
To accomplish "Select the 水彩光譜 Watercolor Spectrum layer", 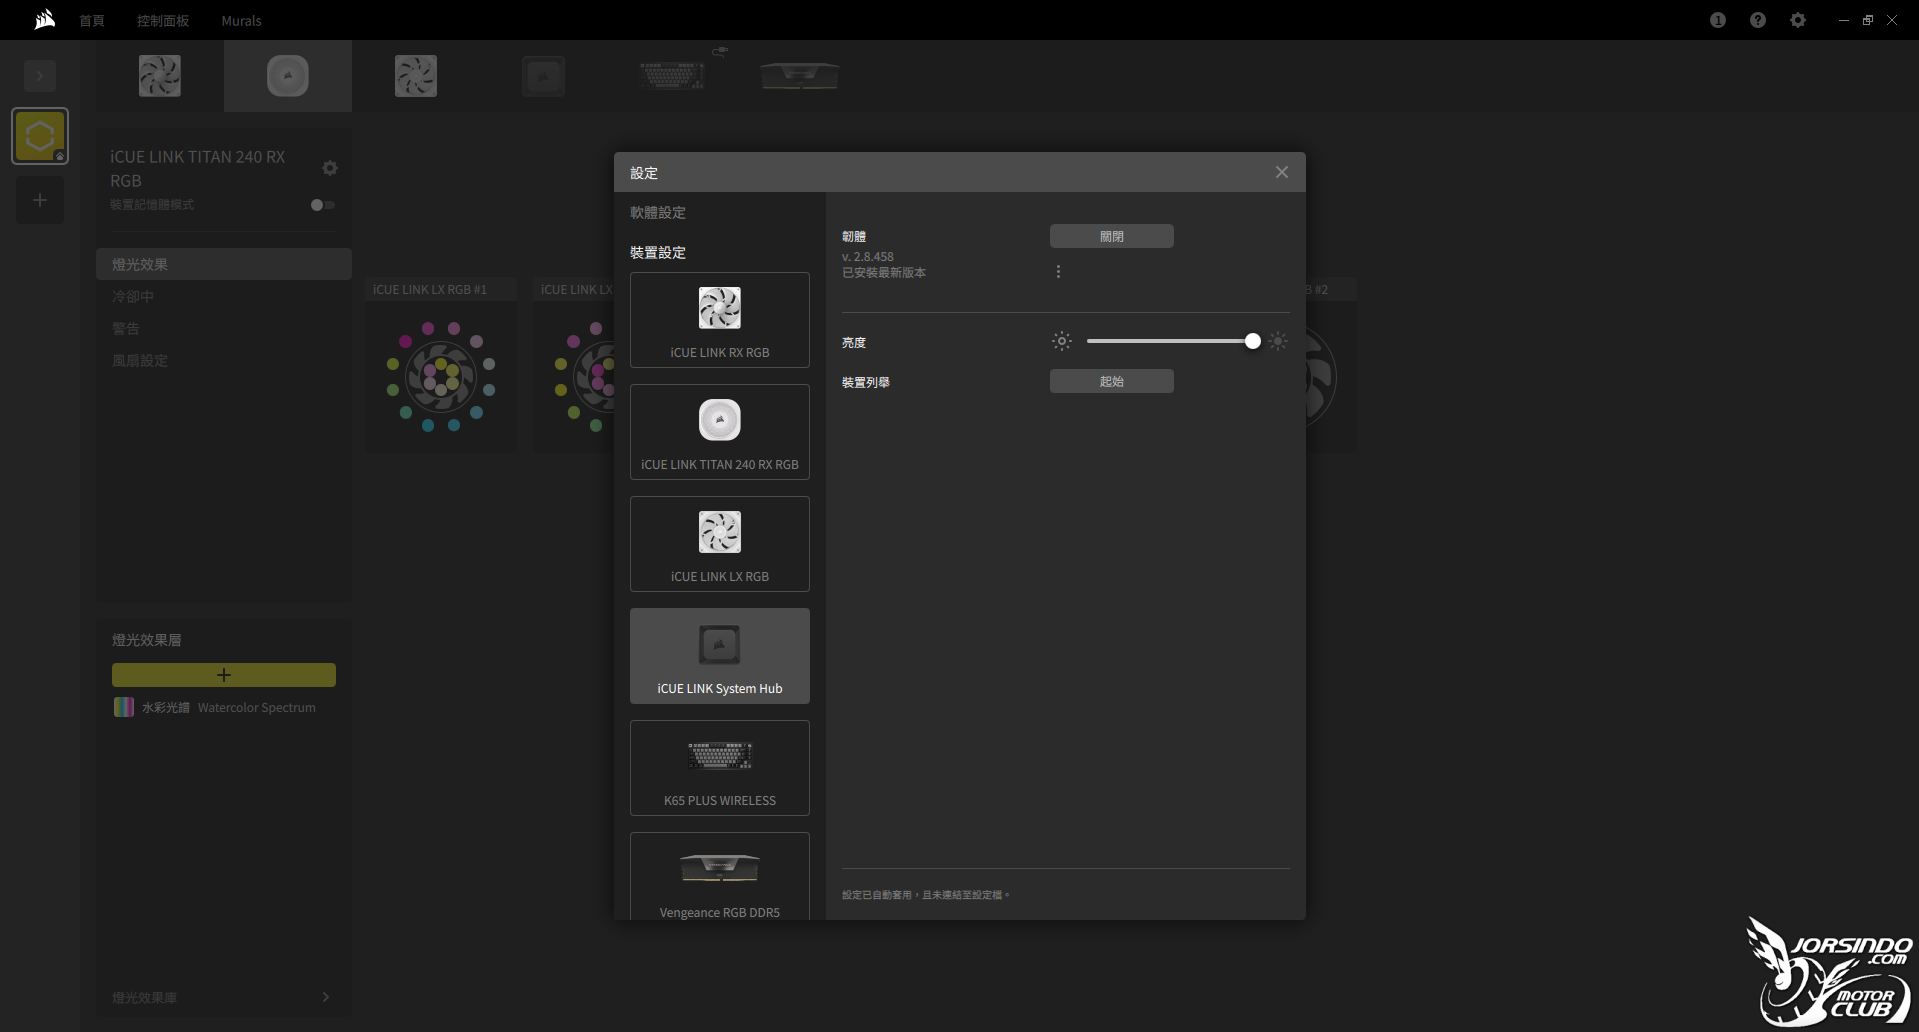I will pos(224,707).
